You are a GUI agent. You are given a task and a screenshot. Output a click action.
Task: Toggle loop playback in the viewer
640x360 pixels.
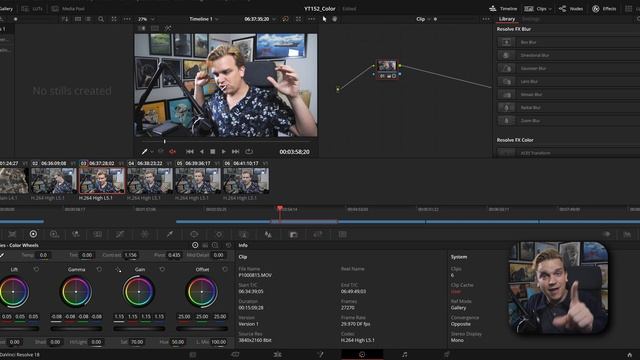coord(249,151)
